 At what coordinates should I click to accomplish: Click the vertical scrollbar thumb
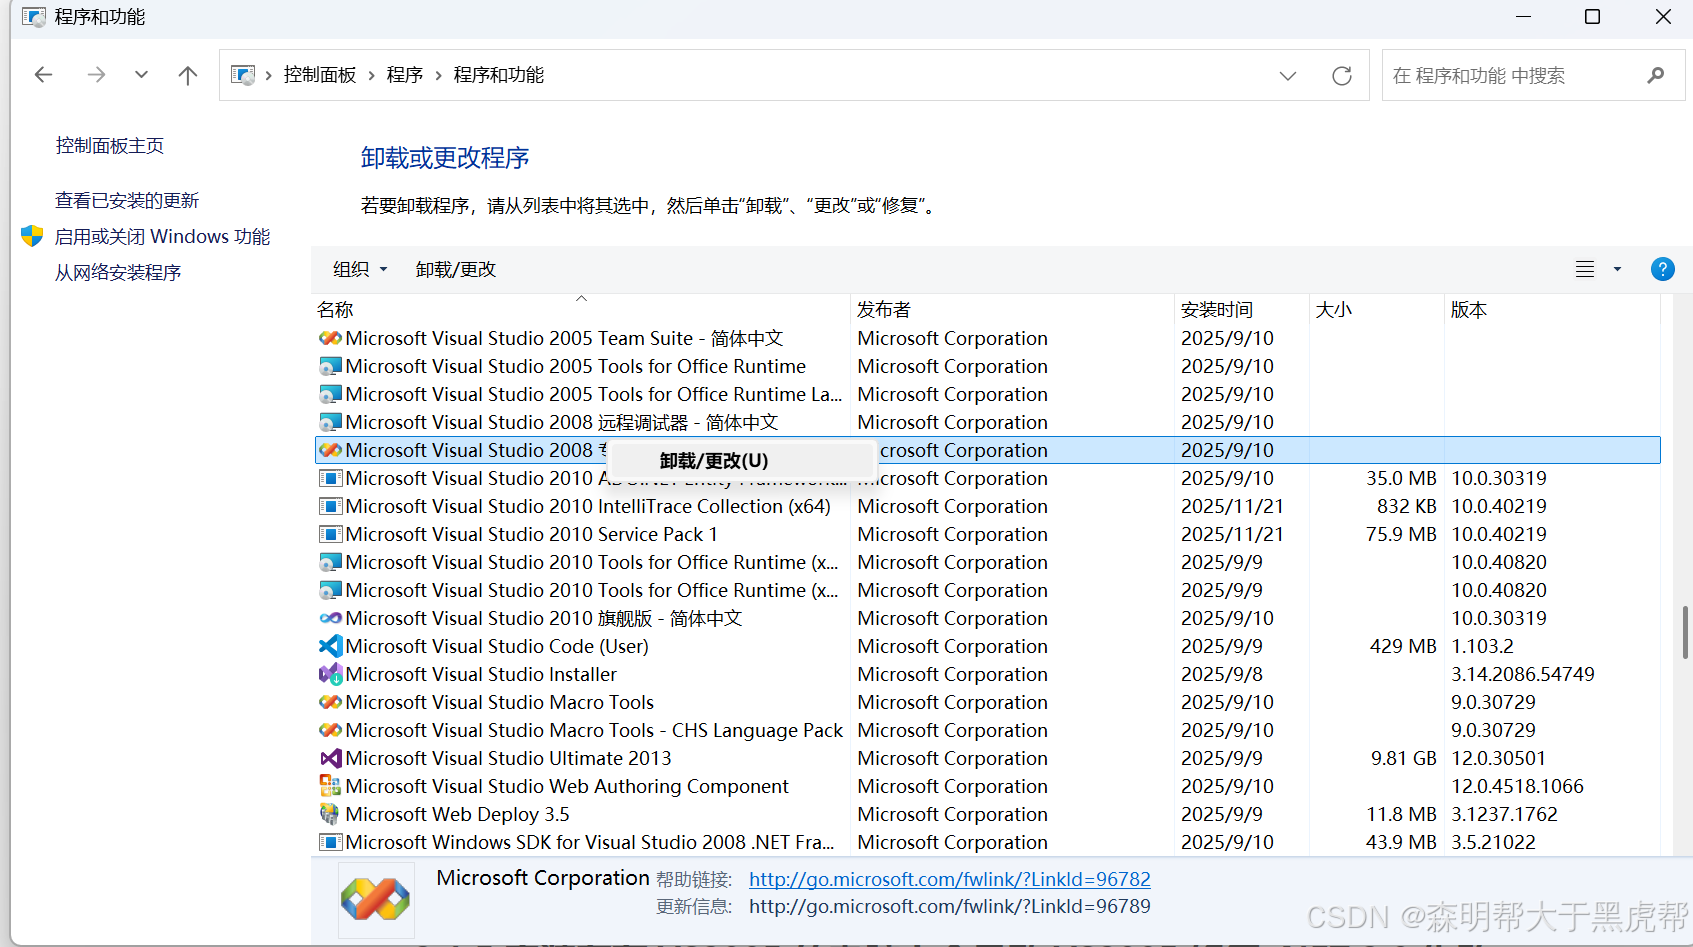(x=1685, y=632)
